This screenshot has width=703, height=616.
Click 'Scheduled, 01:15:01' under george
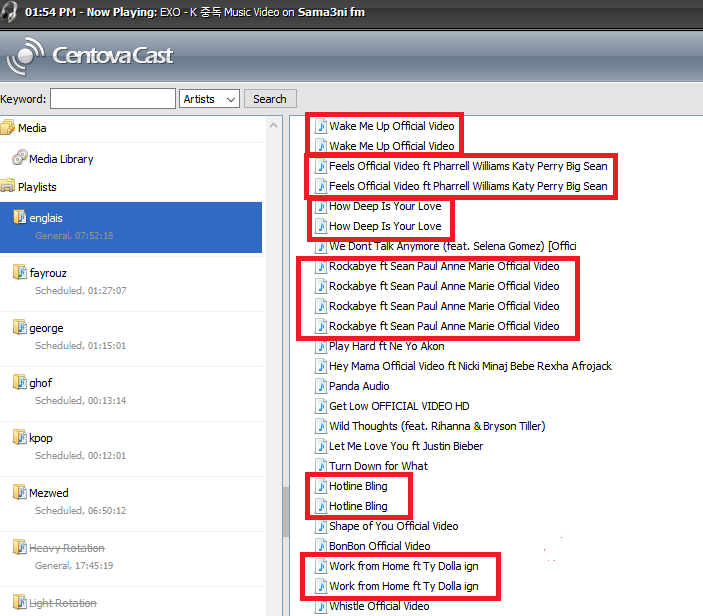pyautogui.click(x=81, y=346)
